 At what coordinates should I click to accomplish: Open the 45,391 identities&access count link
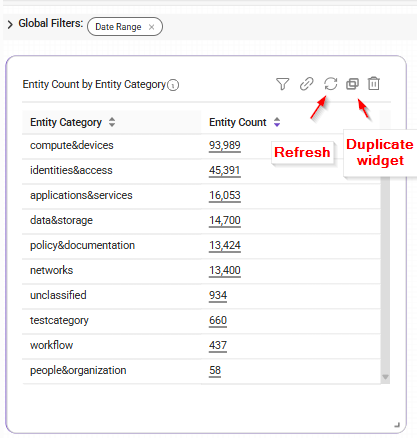click(225, 171)
